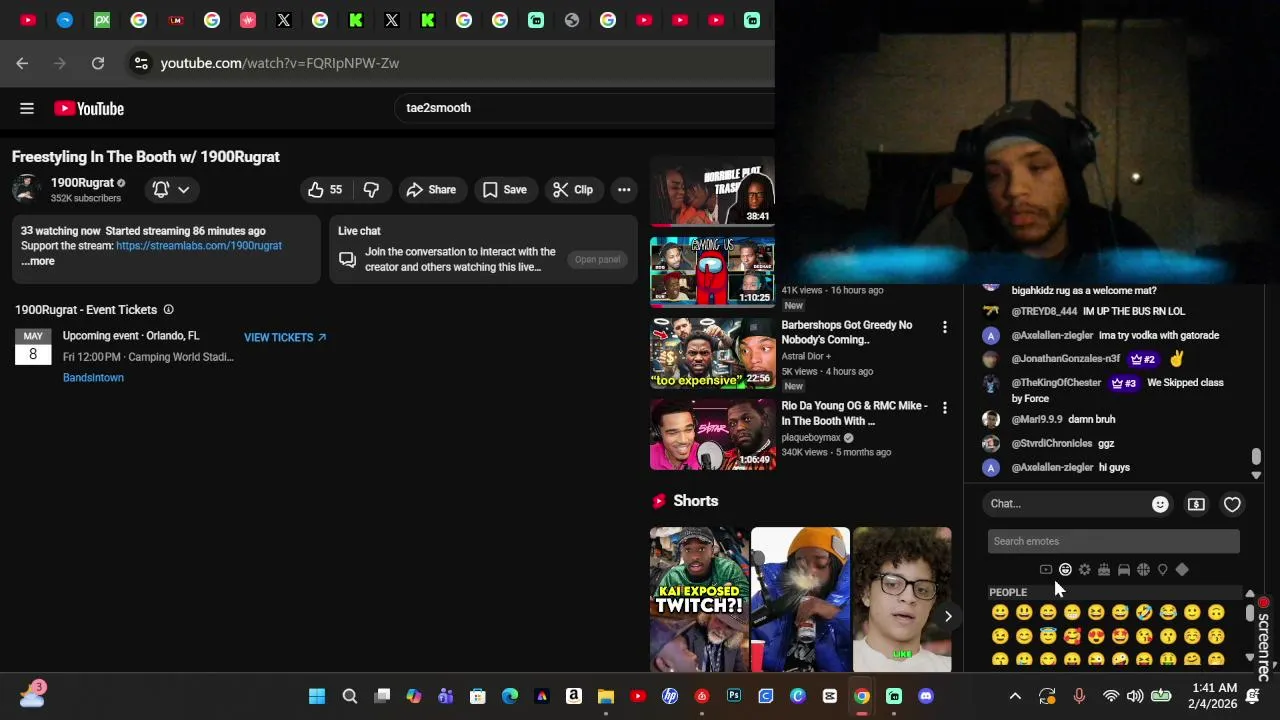This screenshot has height=720, width=1280.
Task: Insert the halo angel emoji
Action: coord(1048,636)
